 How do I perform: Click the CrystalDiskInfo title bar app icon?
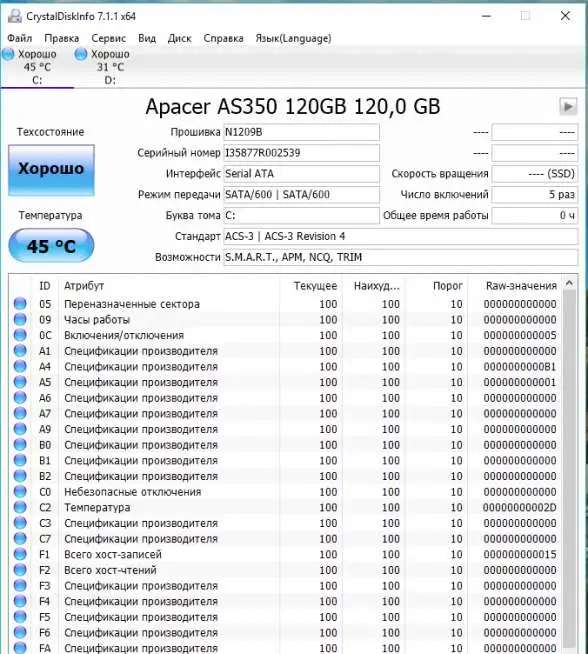click(15, 16)
